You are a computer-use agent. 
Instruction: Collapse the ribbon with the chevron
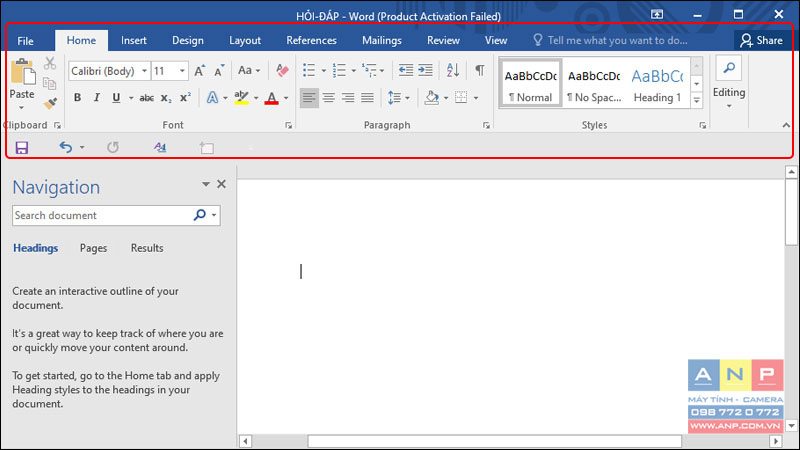(x=786, y=125)
